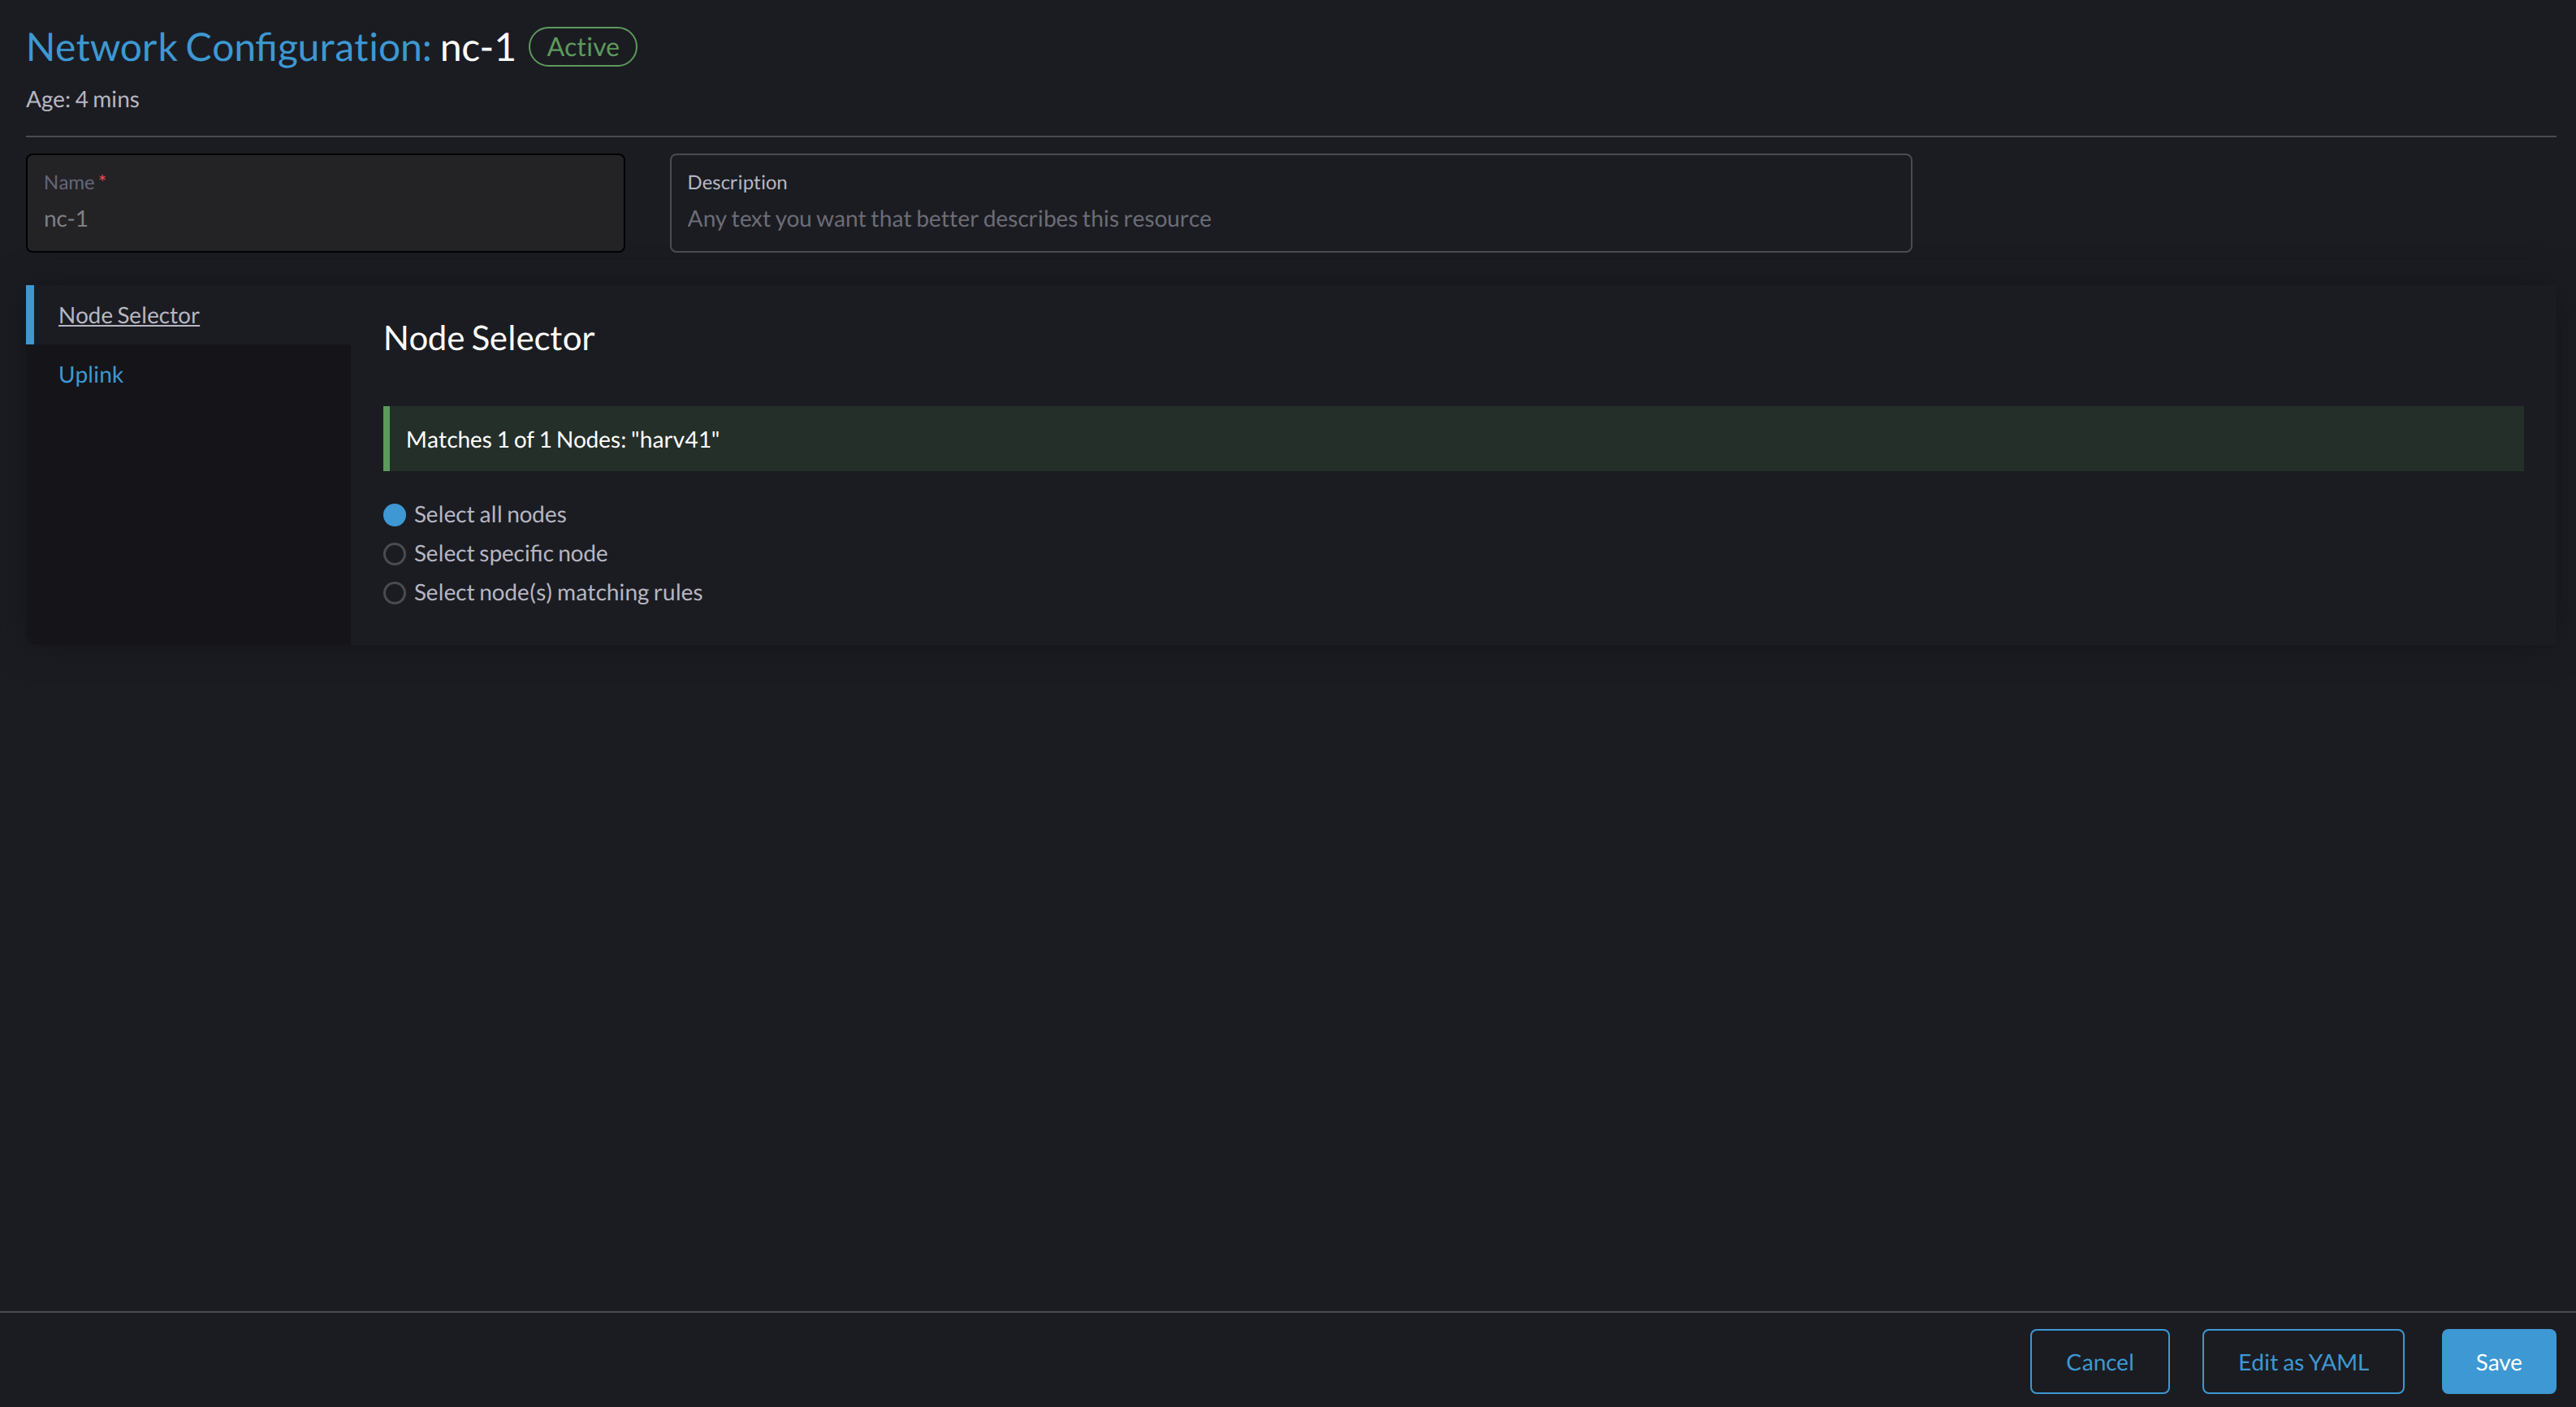Click the "harv41" node name in banner
This screenshot has height=1407, width=2576.
click(675, 439)
